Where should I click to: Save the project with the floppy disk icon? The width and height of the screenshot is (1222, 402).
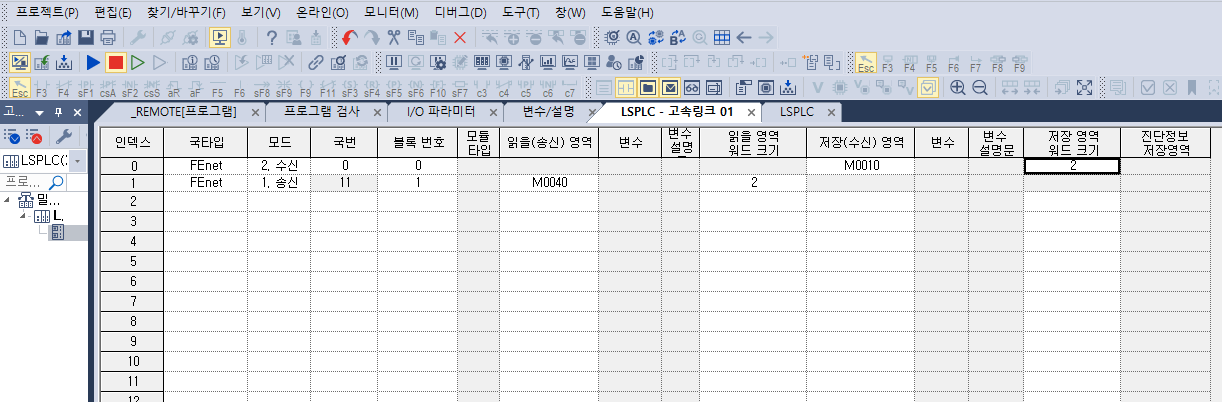pyautogui.click(x=86, y=38)
